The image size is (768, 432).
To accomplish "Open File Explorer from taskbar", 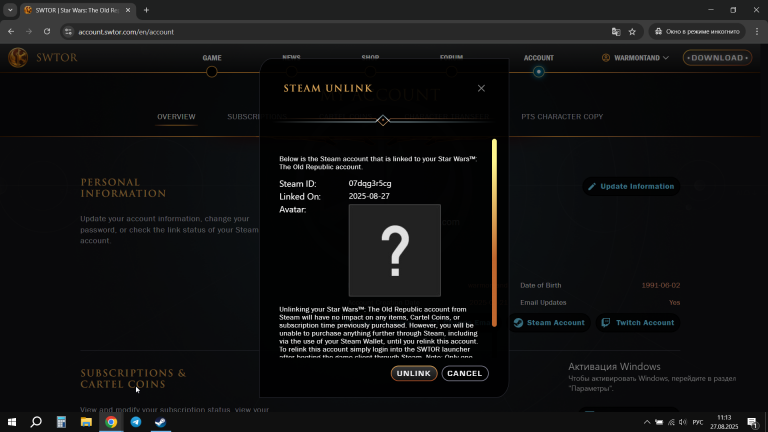I will (x=86, y=422).
